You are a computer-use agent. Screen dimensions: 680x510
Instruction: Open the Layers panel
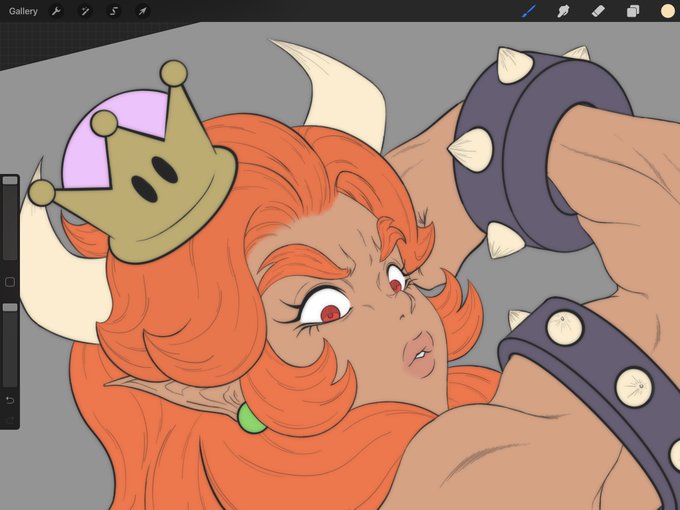633,11
